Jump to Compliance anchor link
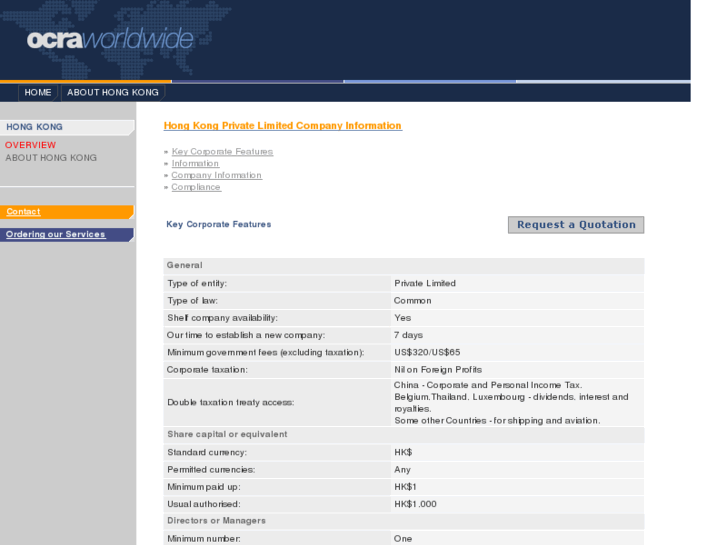This screenshot has height=545, width=727. coord(196,187)
